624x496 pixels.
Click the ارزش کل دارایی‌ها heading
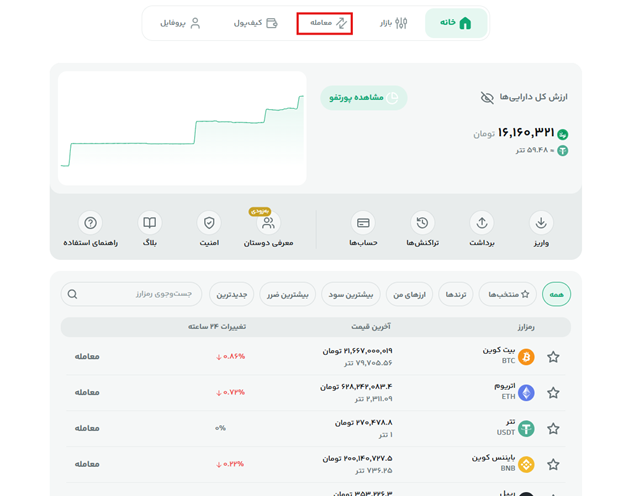[x=534, y=97]
